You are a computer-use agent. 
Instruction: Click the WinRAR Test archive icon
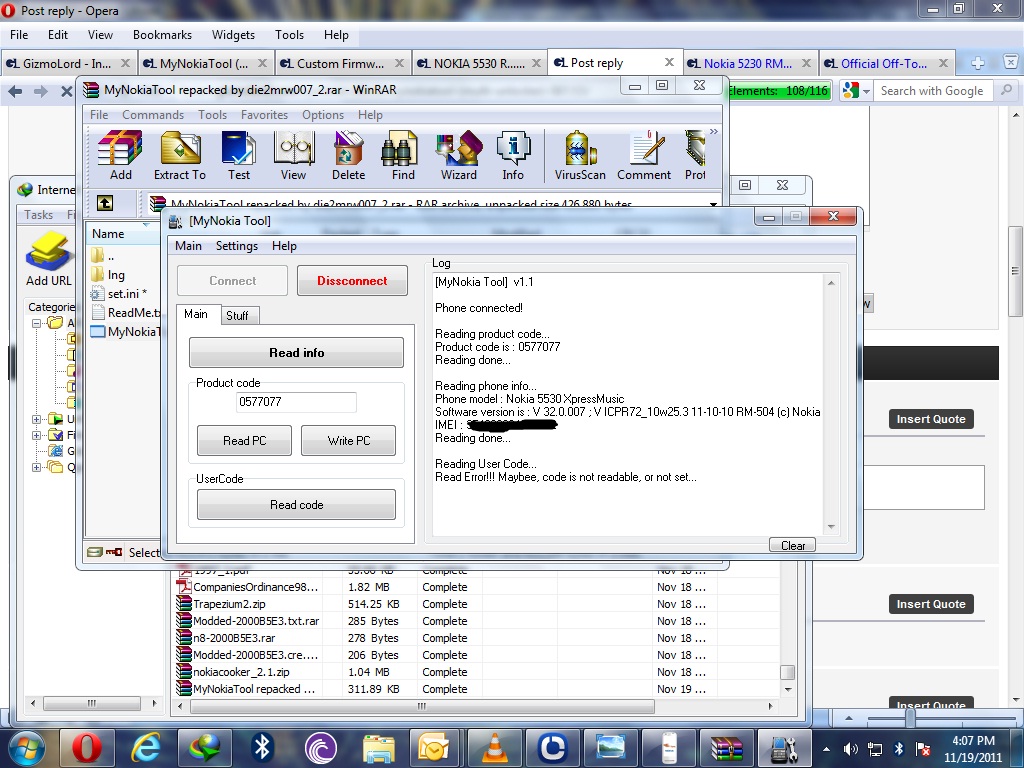238,155
